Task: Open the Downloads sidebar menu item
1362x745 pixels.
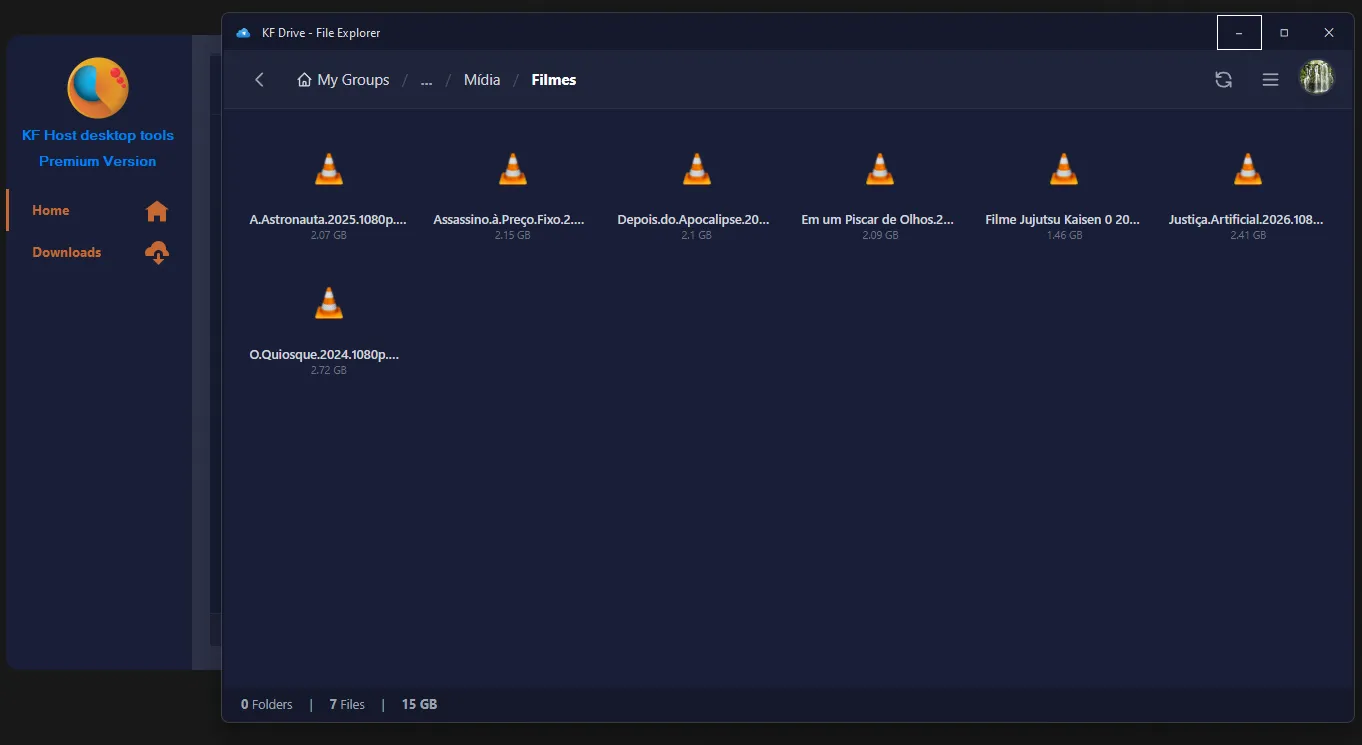Action: click(x=67, y=252)
